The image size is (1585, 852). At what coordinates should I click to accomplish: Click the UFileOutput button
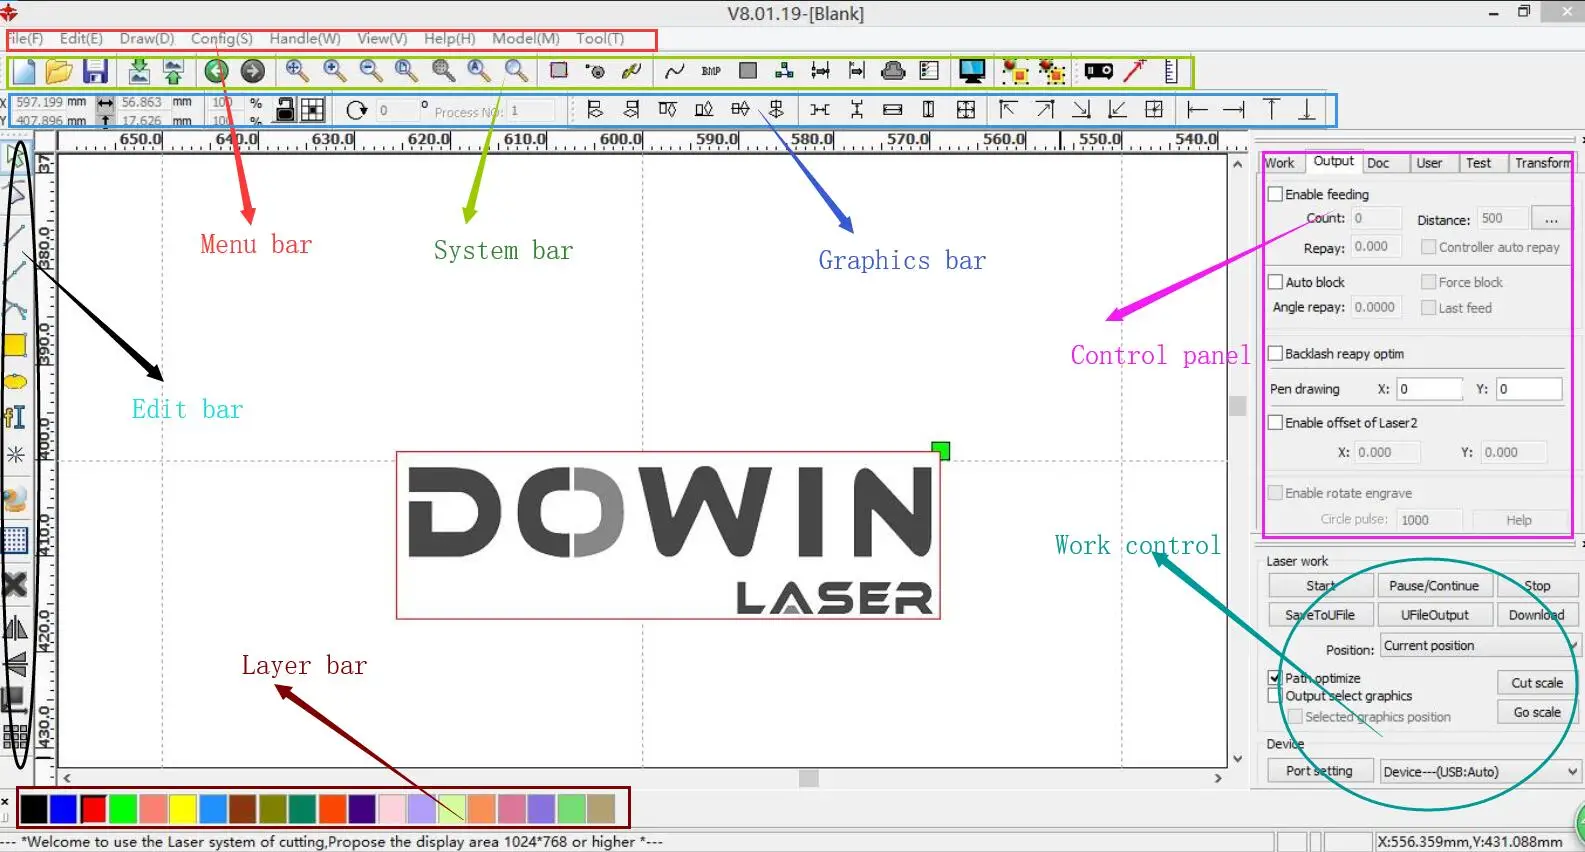point(1434,615)
